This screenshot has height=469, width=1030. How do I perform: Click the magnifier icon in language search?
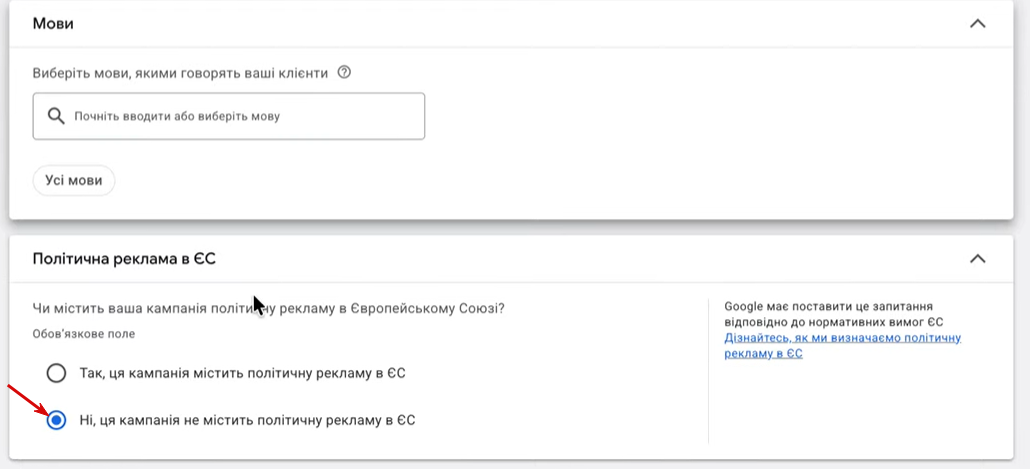point(55,116)
